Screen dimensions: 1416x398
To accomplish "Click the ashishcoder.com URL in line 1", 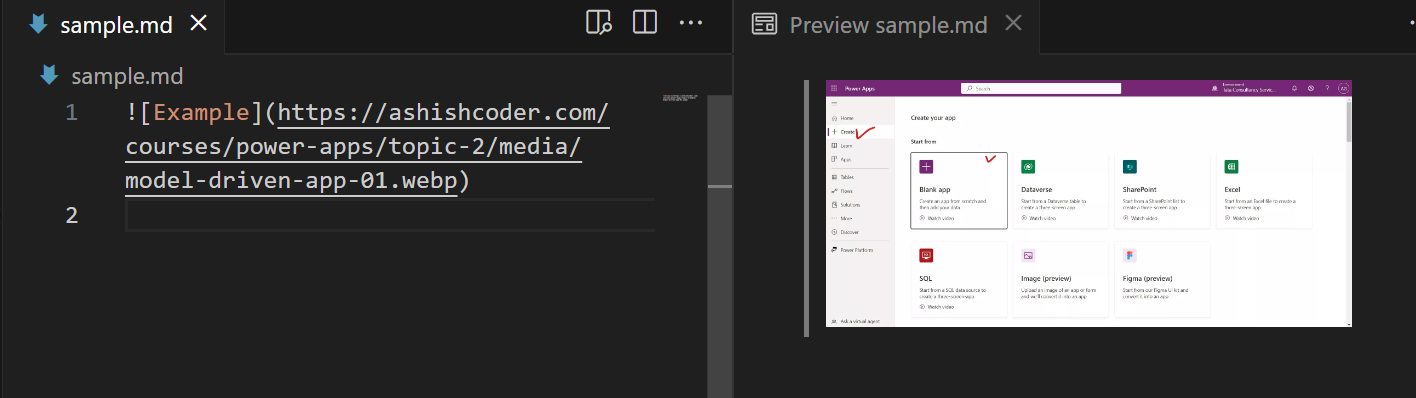I will pyautogui.click(x=367, y=147).
